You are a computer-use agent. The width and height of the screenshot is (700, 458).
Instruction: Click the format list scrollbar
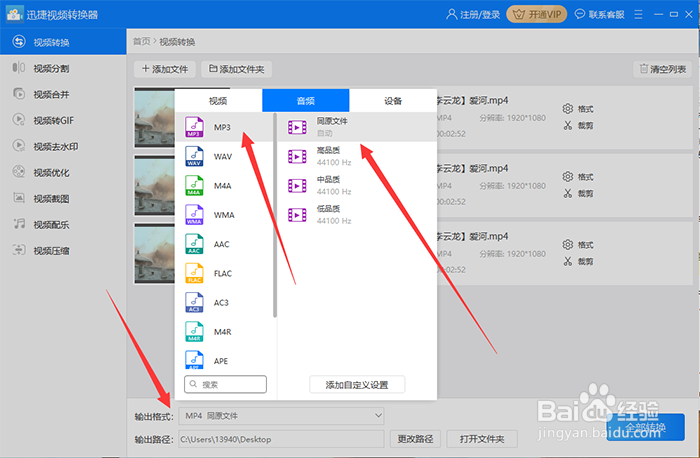pyautogui.click(x=275, y=215)
